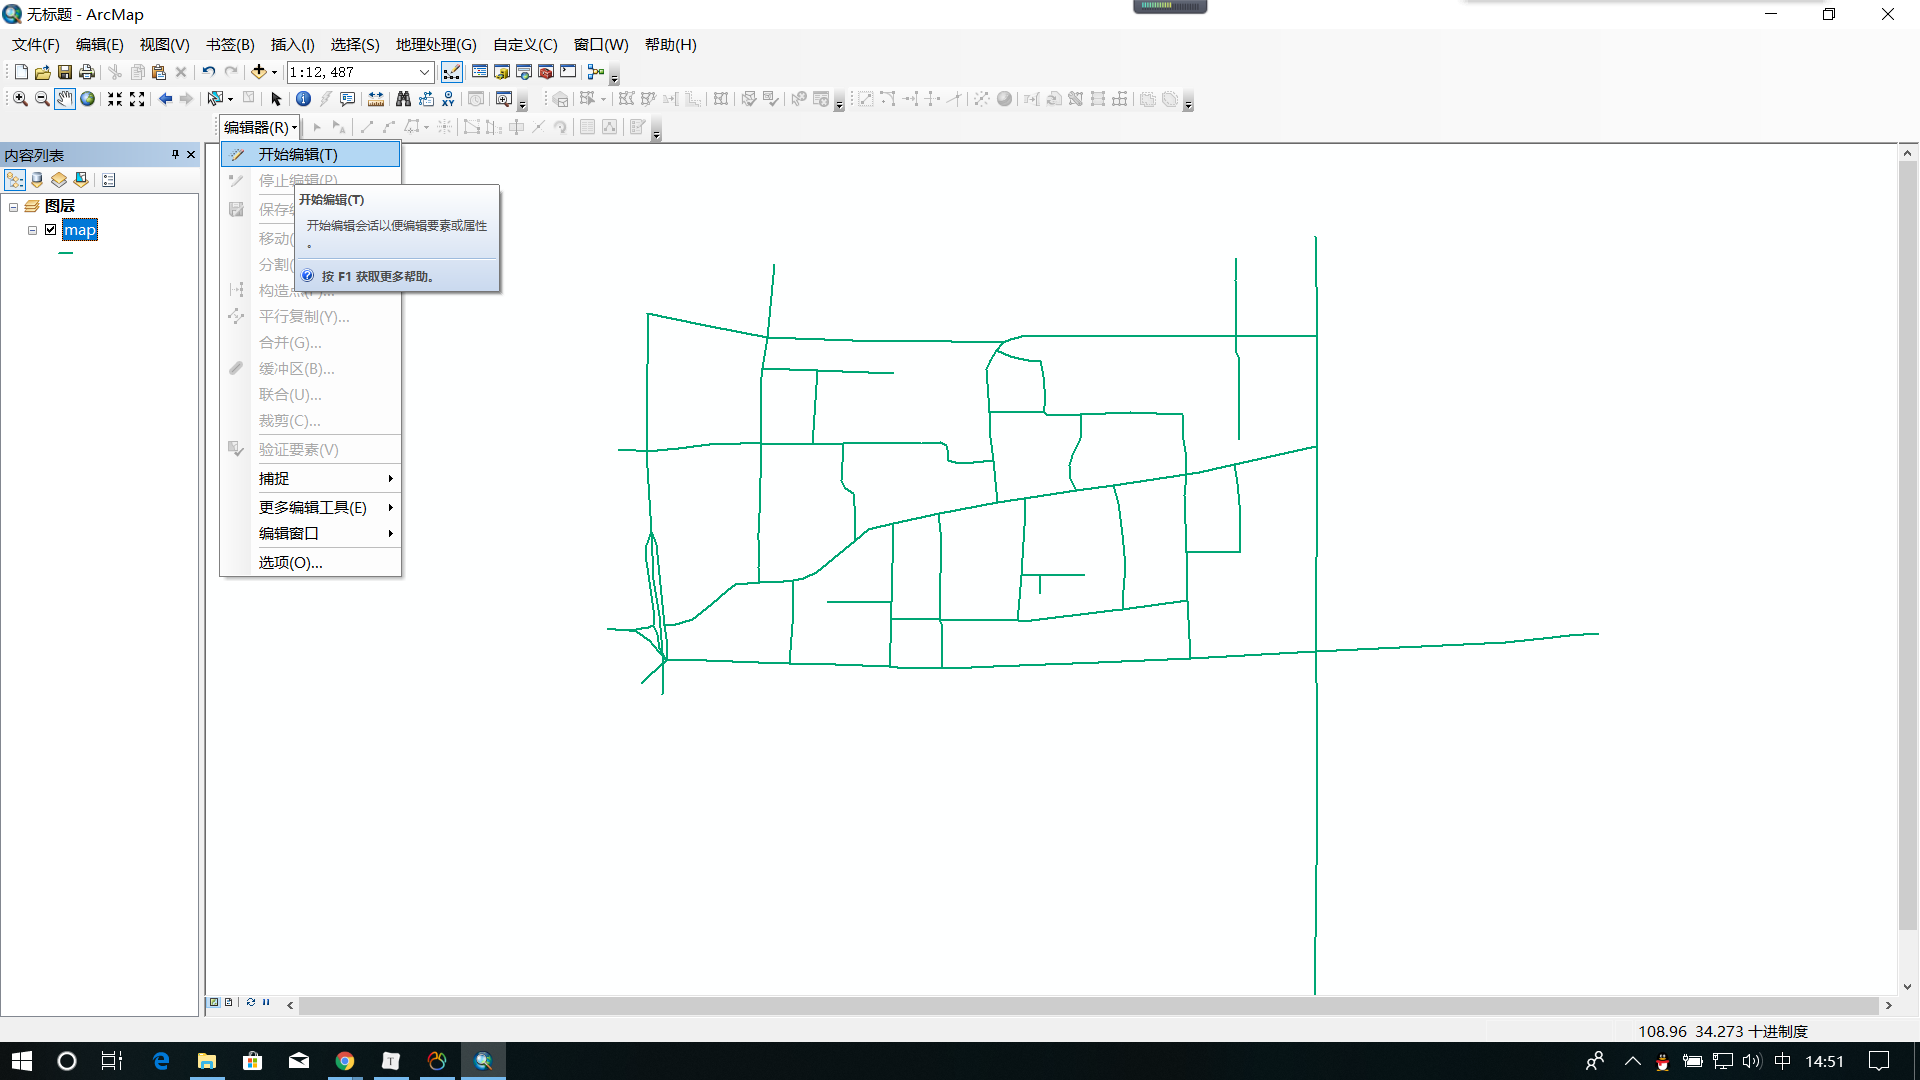
Task: Select the Identify tool
Action: click(x=303, y=99)
